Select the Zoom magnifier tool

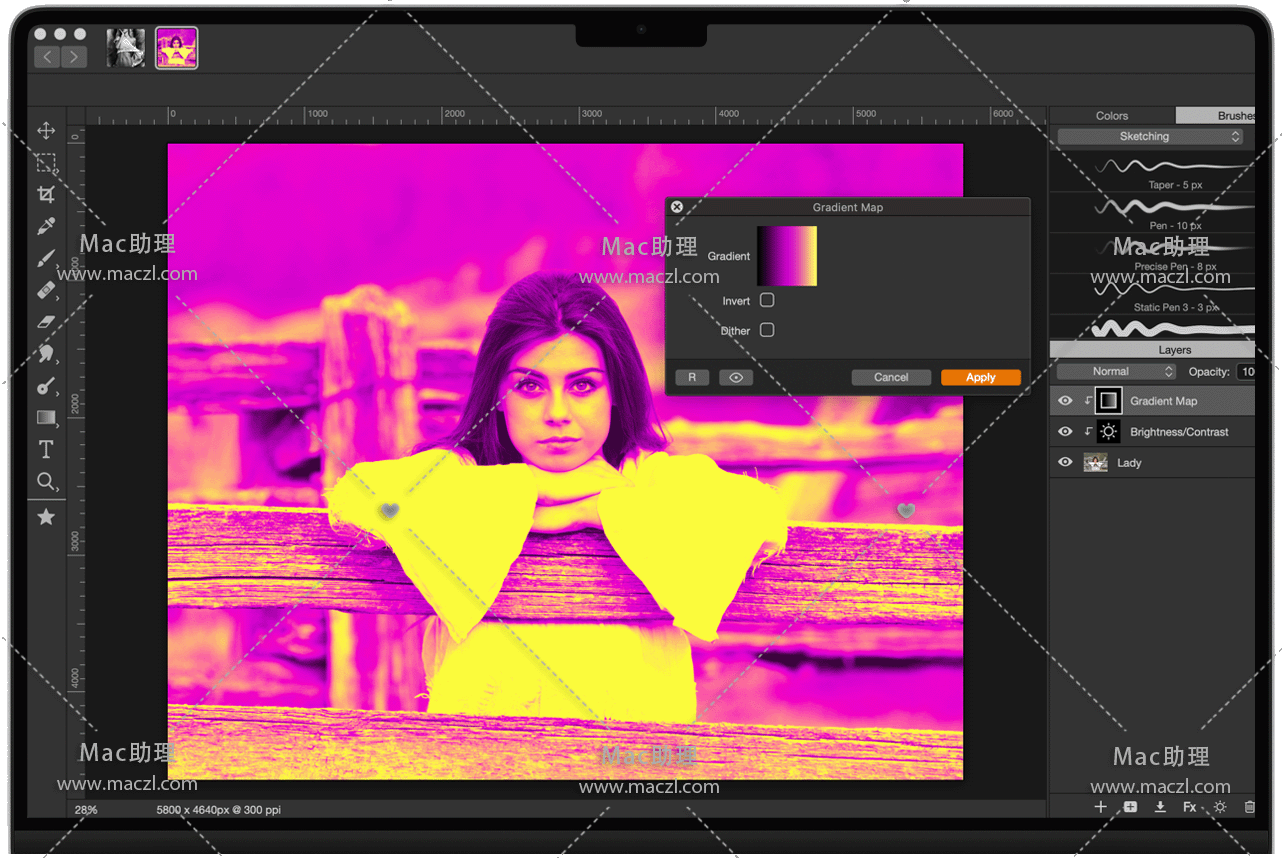click(x=46, y=481)
